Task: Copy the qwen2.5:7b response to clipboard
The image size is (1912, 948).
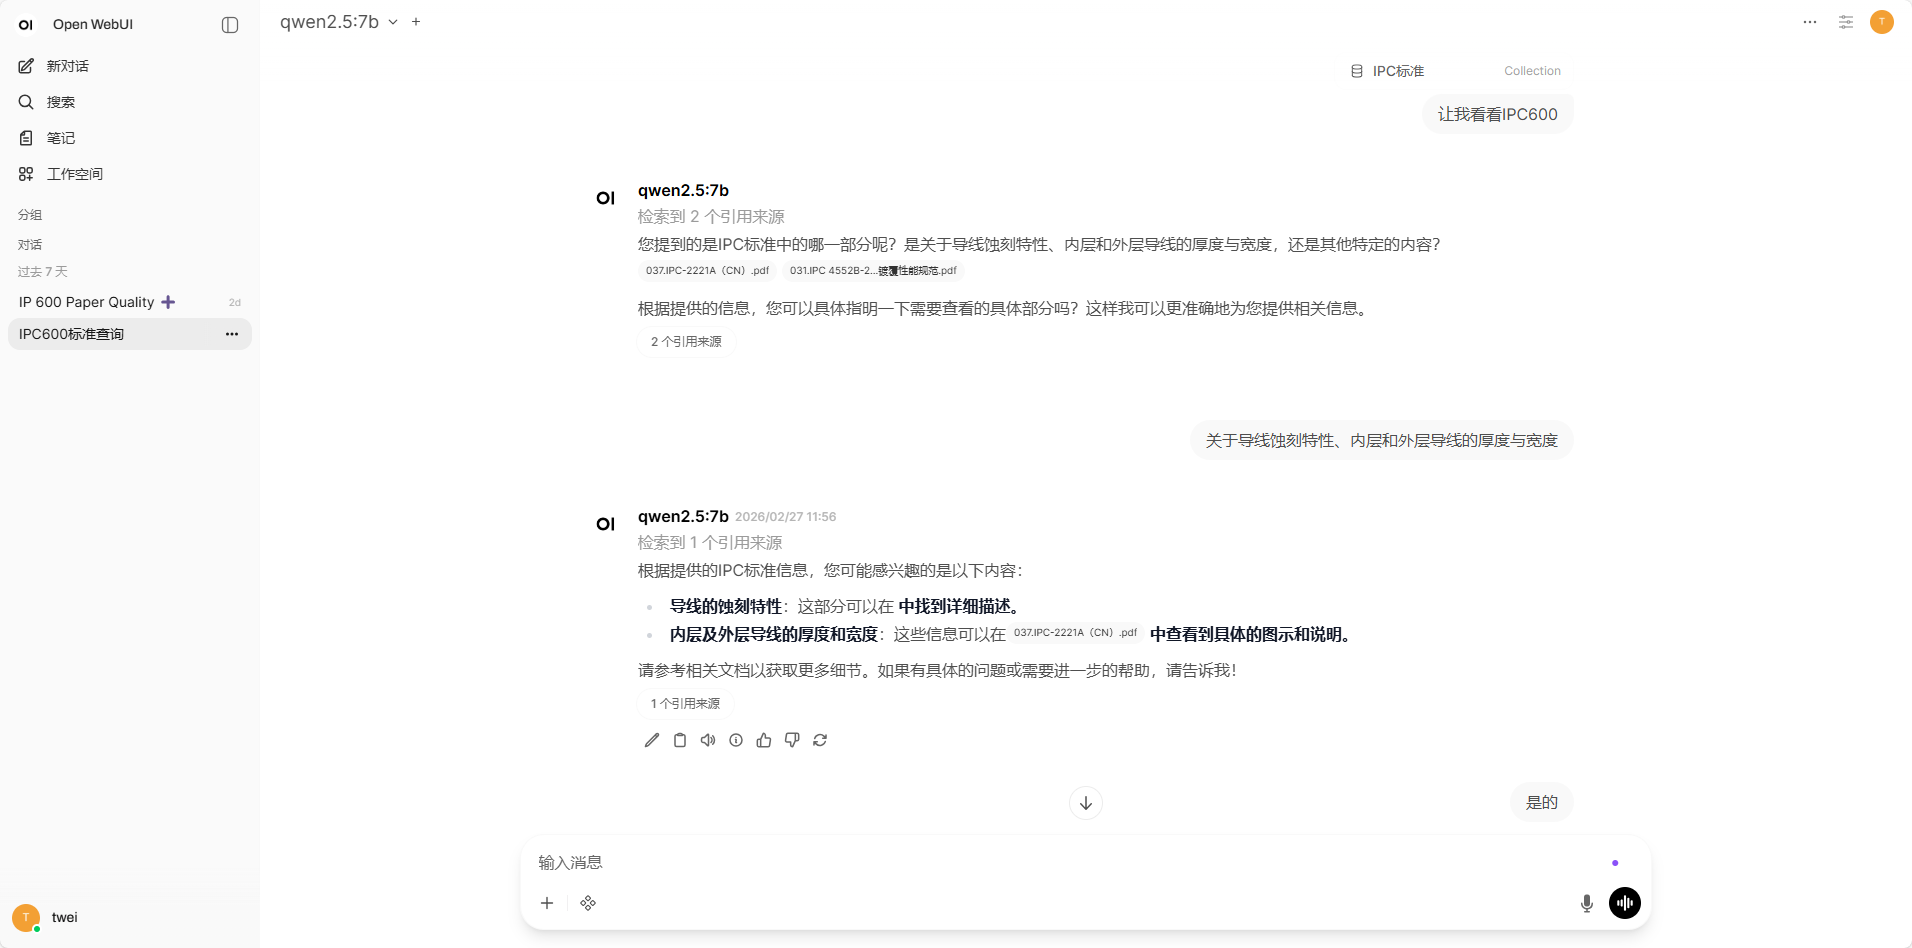Action: [680, 739]
